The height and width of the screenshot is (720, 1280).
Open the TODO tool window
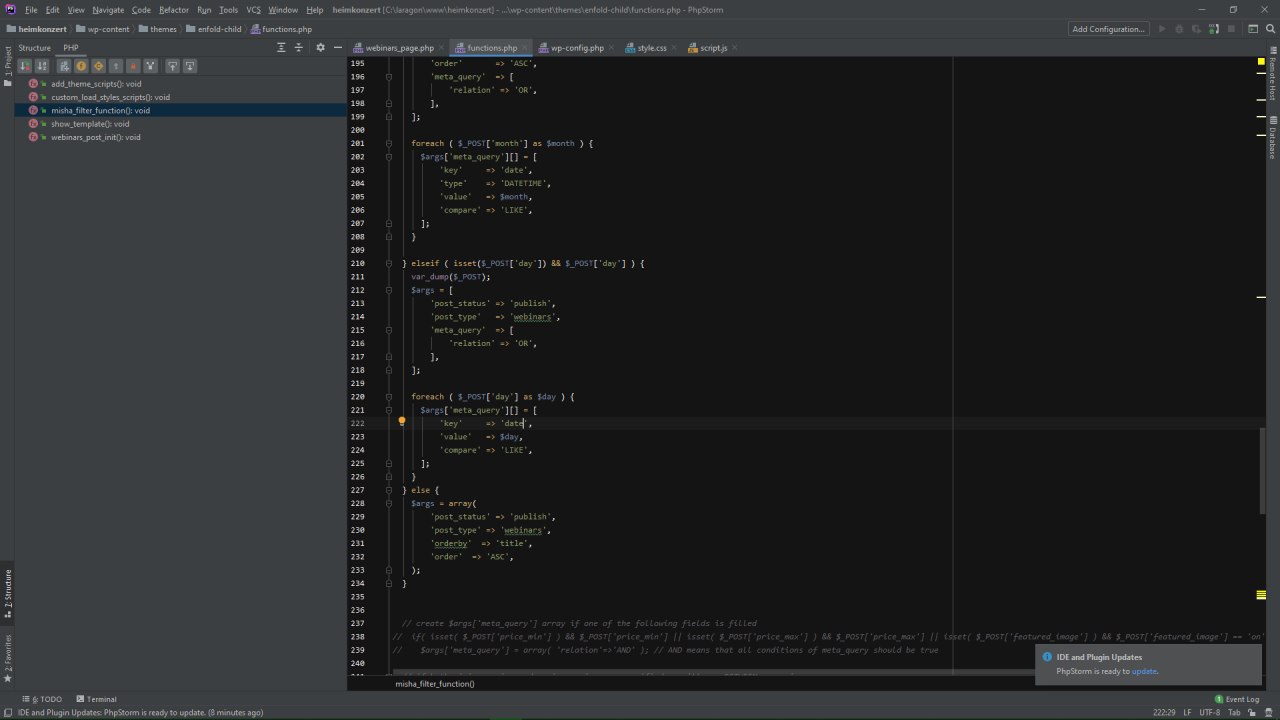[x=41, y=699]
